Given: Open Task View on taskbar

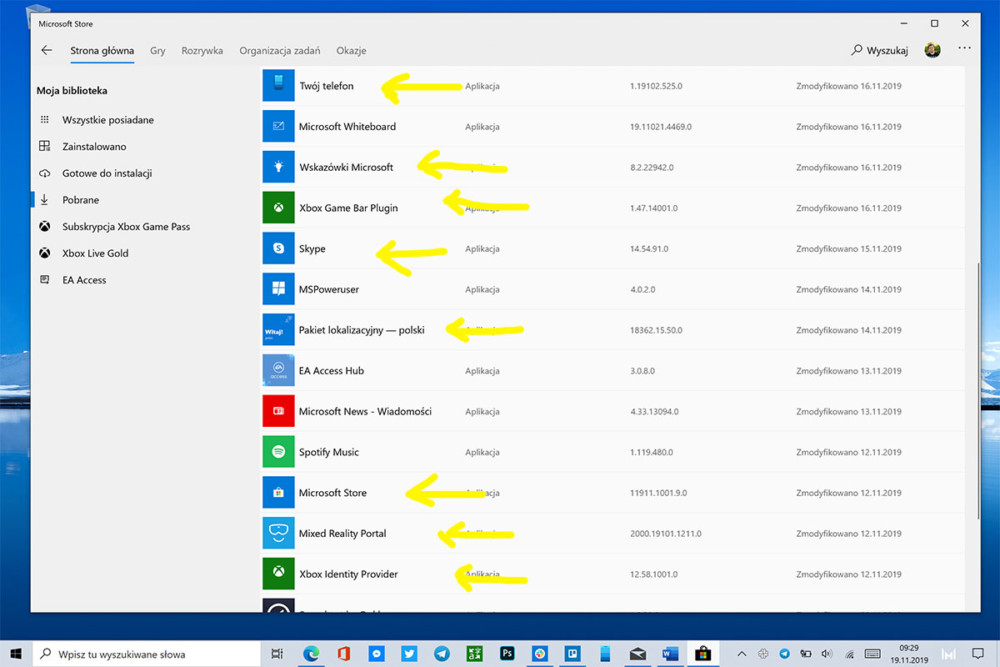Looking at the screenshot, I should (x=277, y=654).
